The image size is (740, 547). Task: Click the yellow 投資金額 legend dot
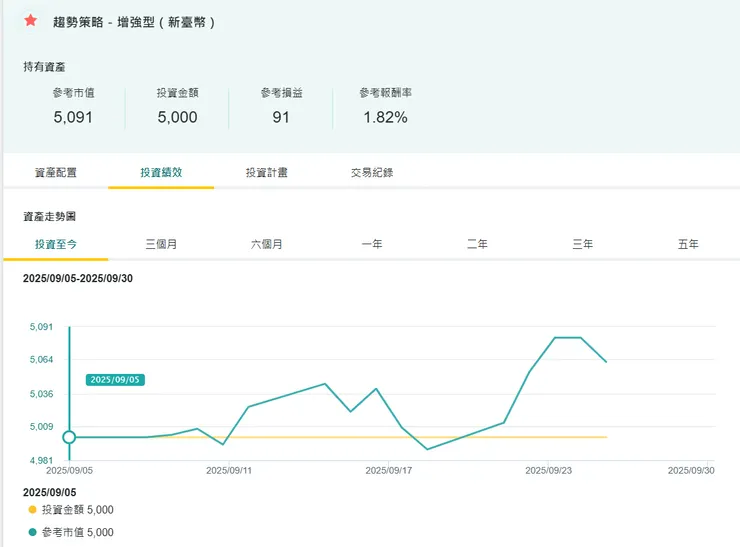(x=33, y=510)
